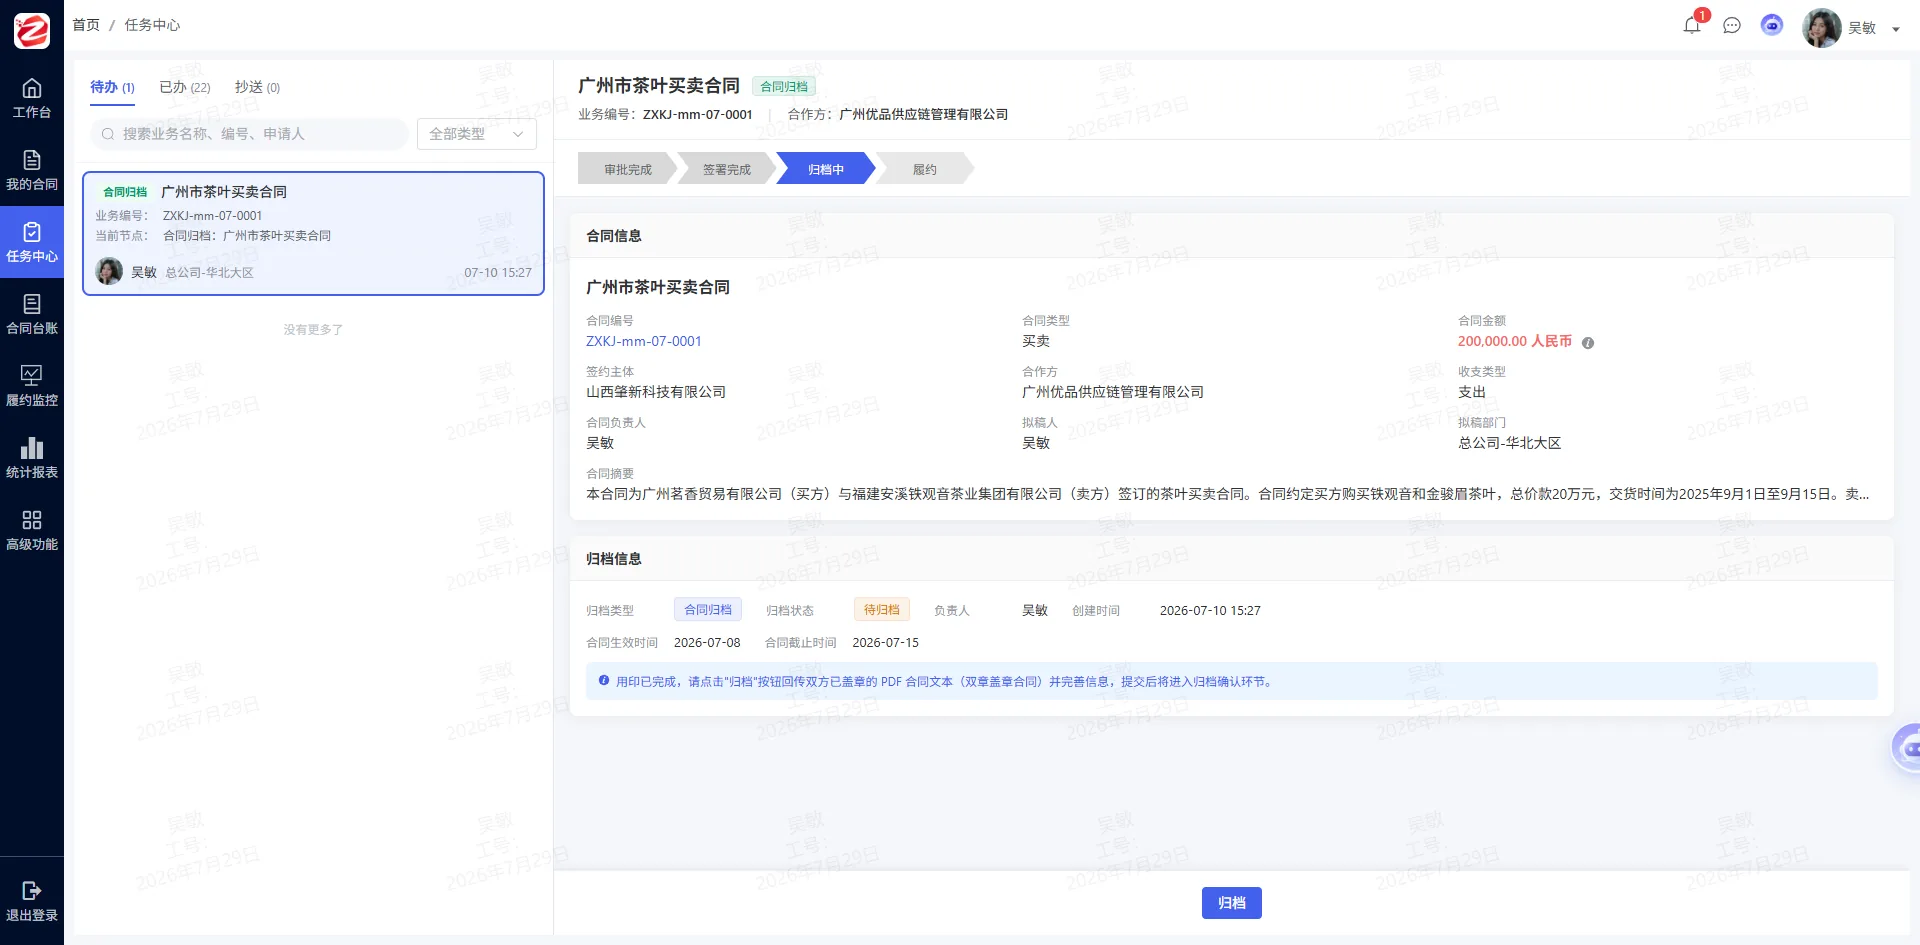Click the blue 用印已完成 notice text
Screen dimensions: 1920x945
[944, 682]
